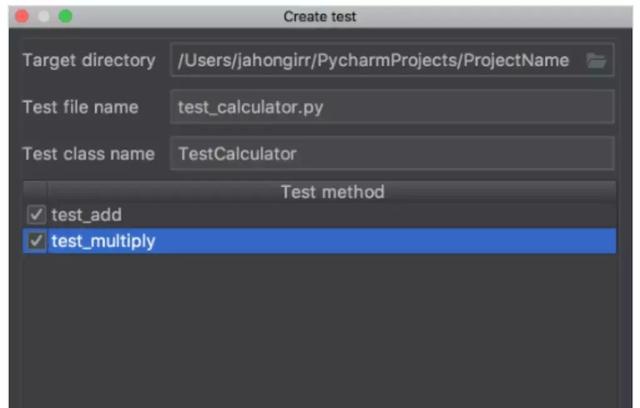Click the Test class name label

[x=89, y=154]
